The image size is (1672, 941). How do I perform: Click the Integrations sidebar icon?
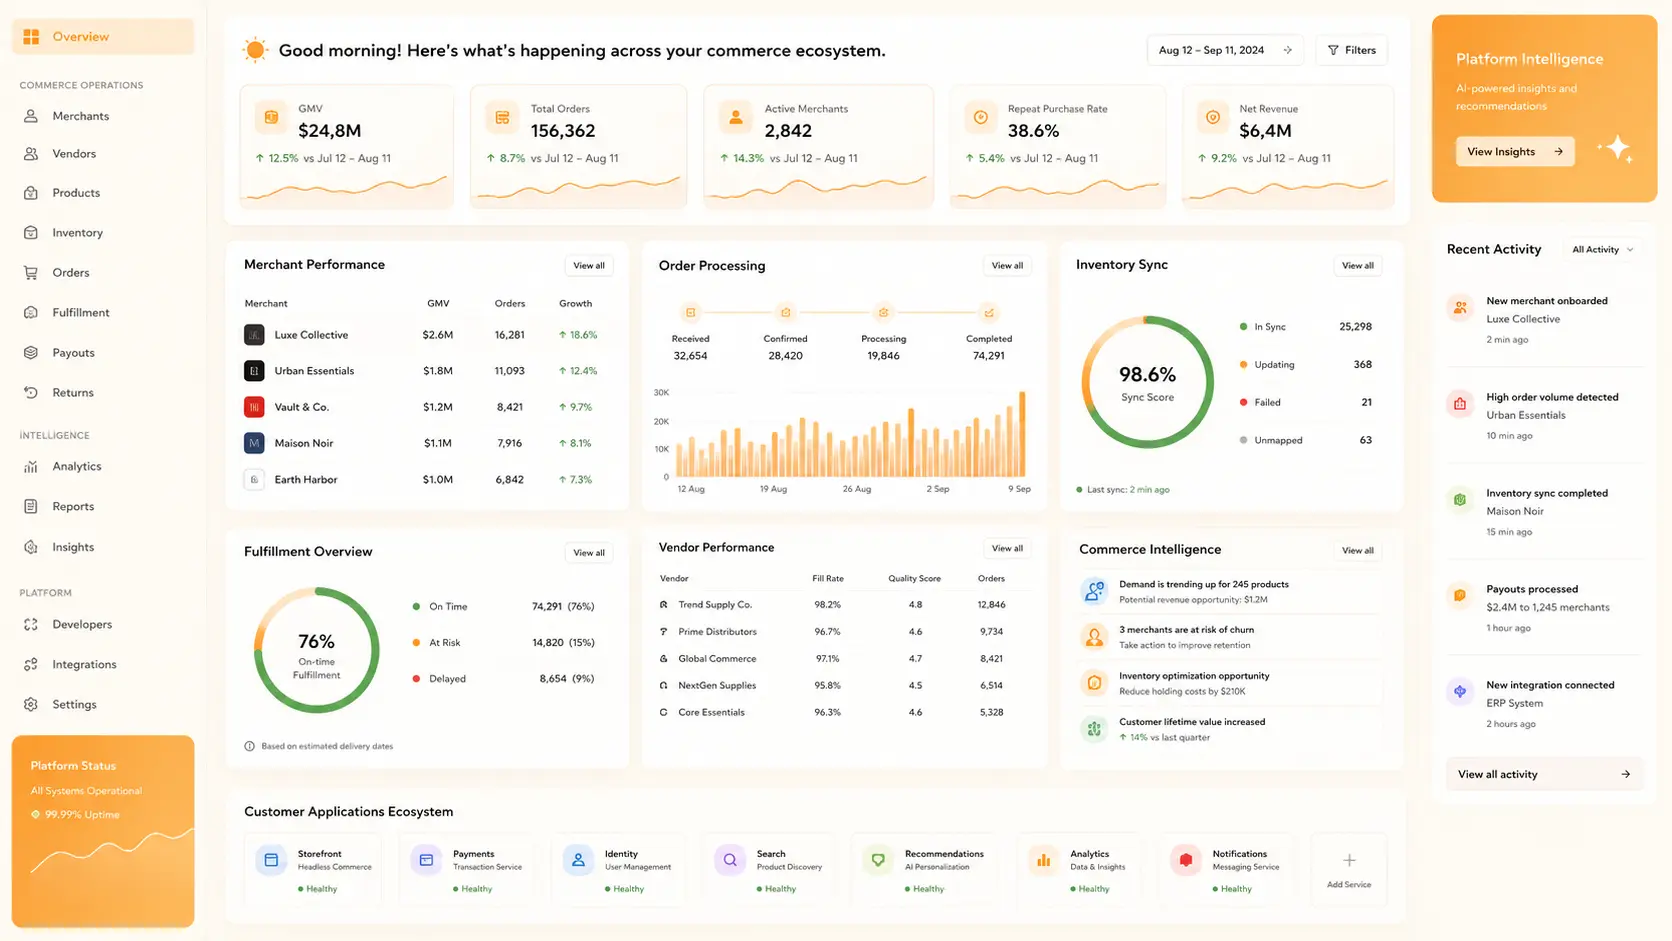click(x=31, y=665)
